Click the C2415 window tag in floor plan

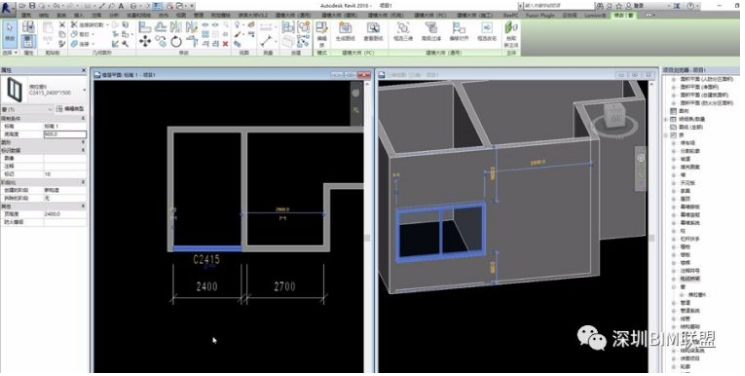(206, 260)
